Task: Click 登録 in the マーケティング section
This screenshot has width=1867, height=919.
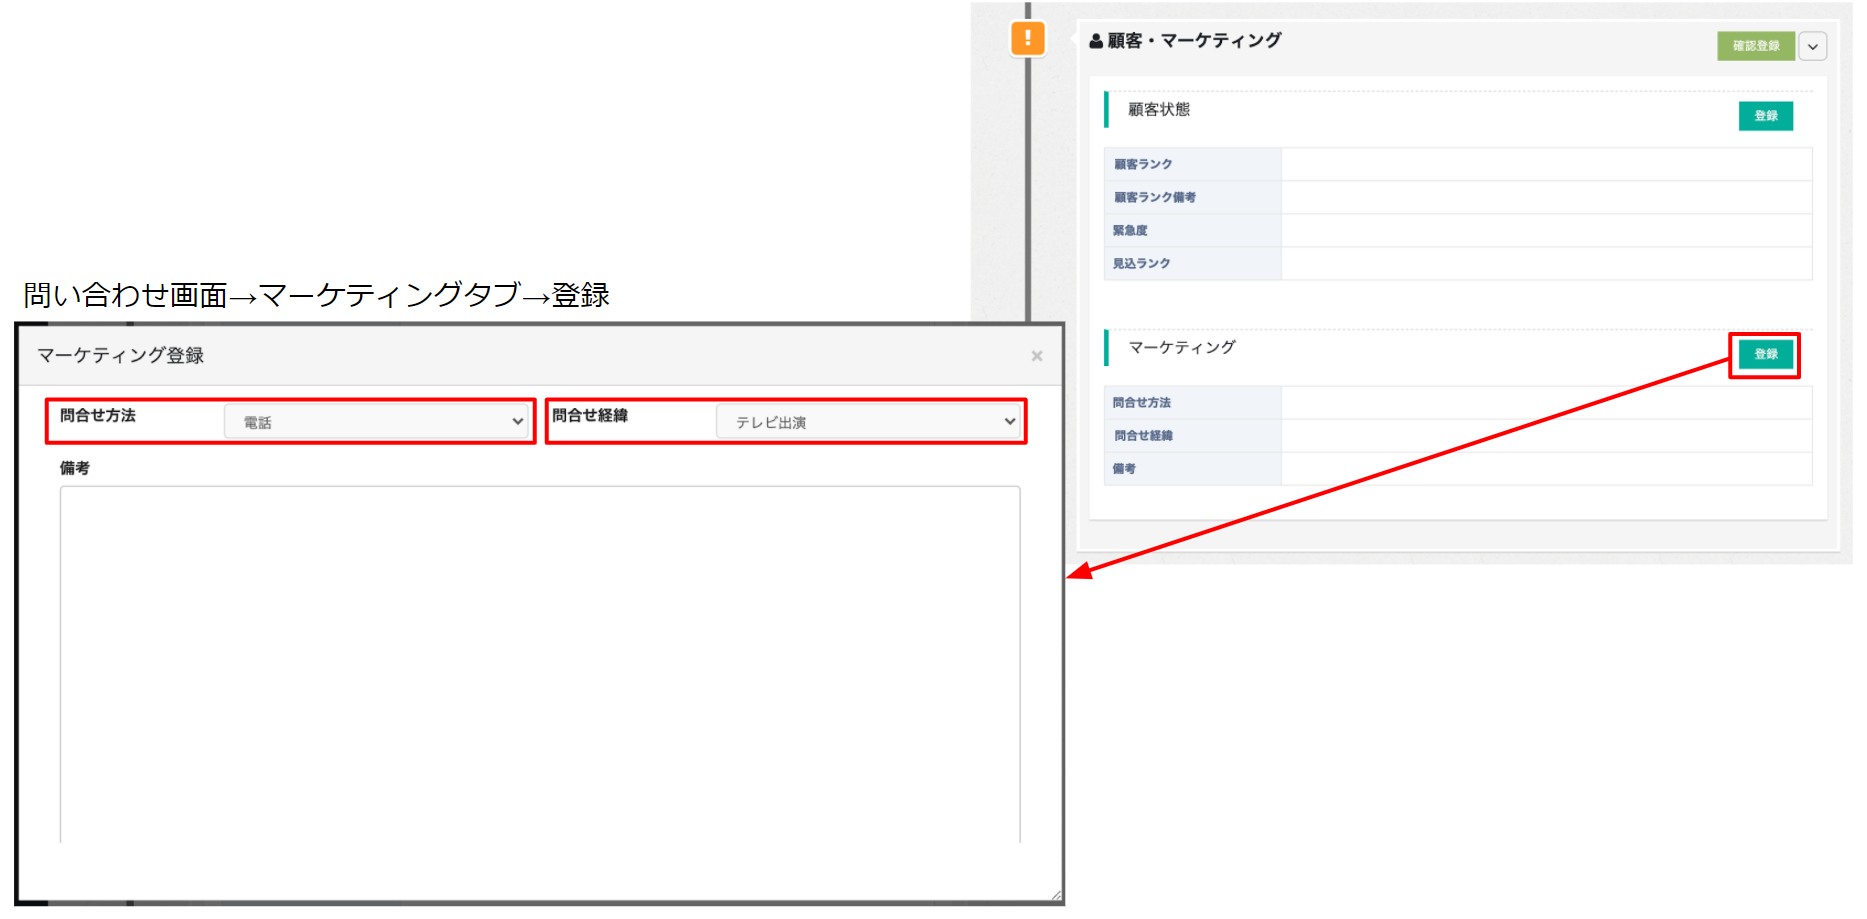Action: coord(1765,355)
